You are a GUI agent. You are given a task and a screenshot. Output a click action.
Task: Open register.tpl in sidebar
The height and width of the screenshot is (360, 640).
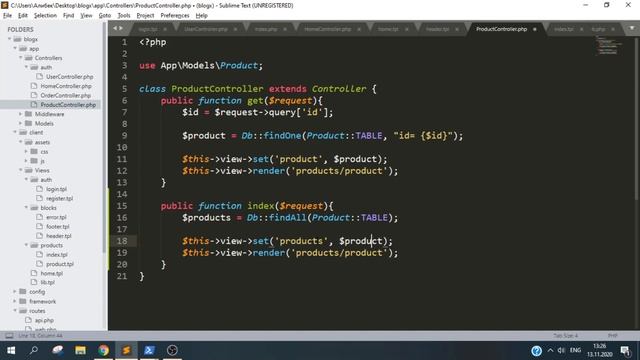click(59, 198)
